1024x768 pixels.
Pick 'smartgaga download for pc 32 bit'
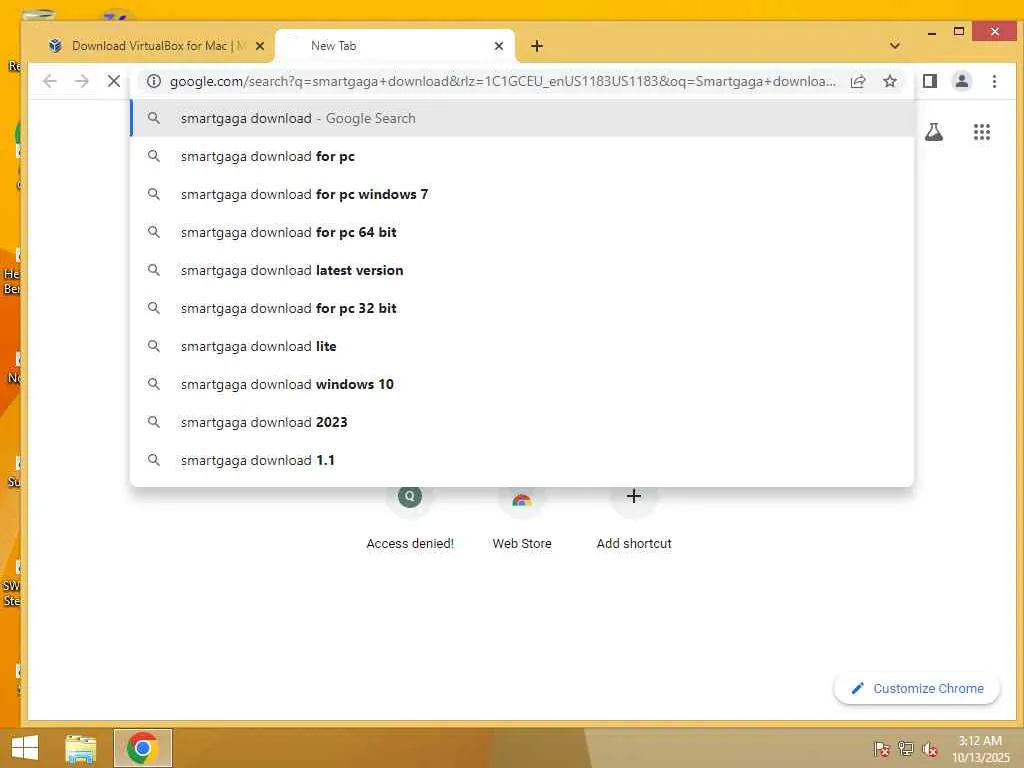522,308
